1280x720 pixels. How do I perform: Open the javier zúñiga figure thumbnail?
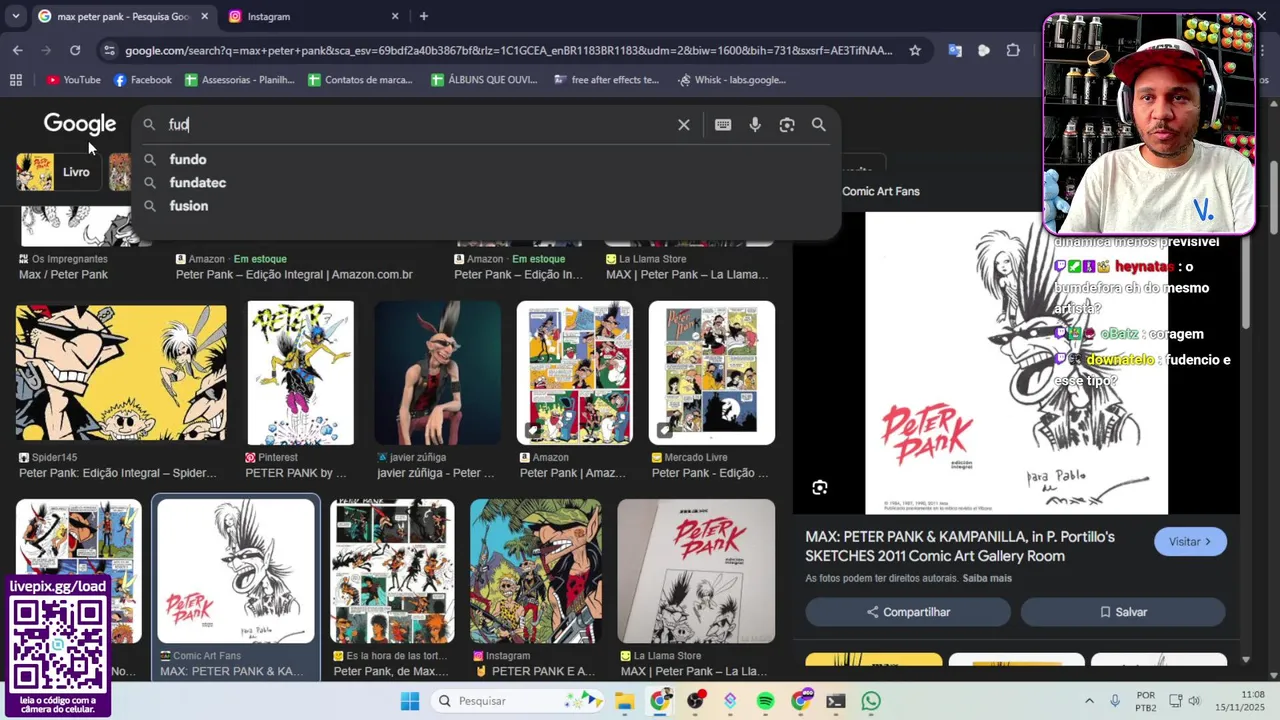438,373
